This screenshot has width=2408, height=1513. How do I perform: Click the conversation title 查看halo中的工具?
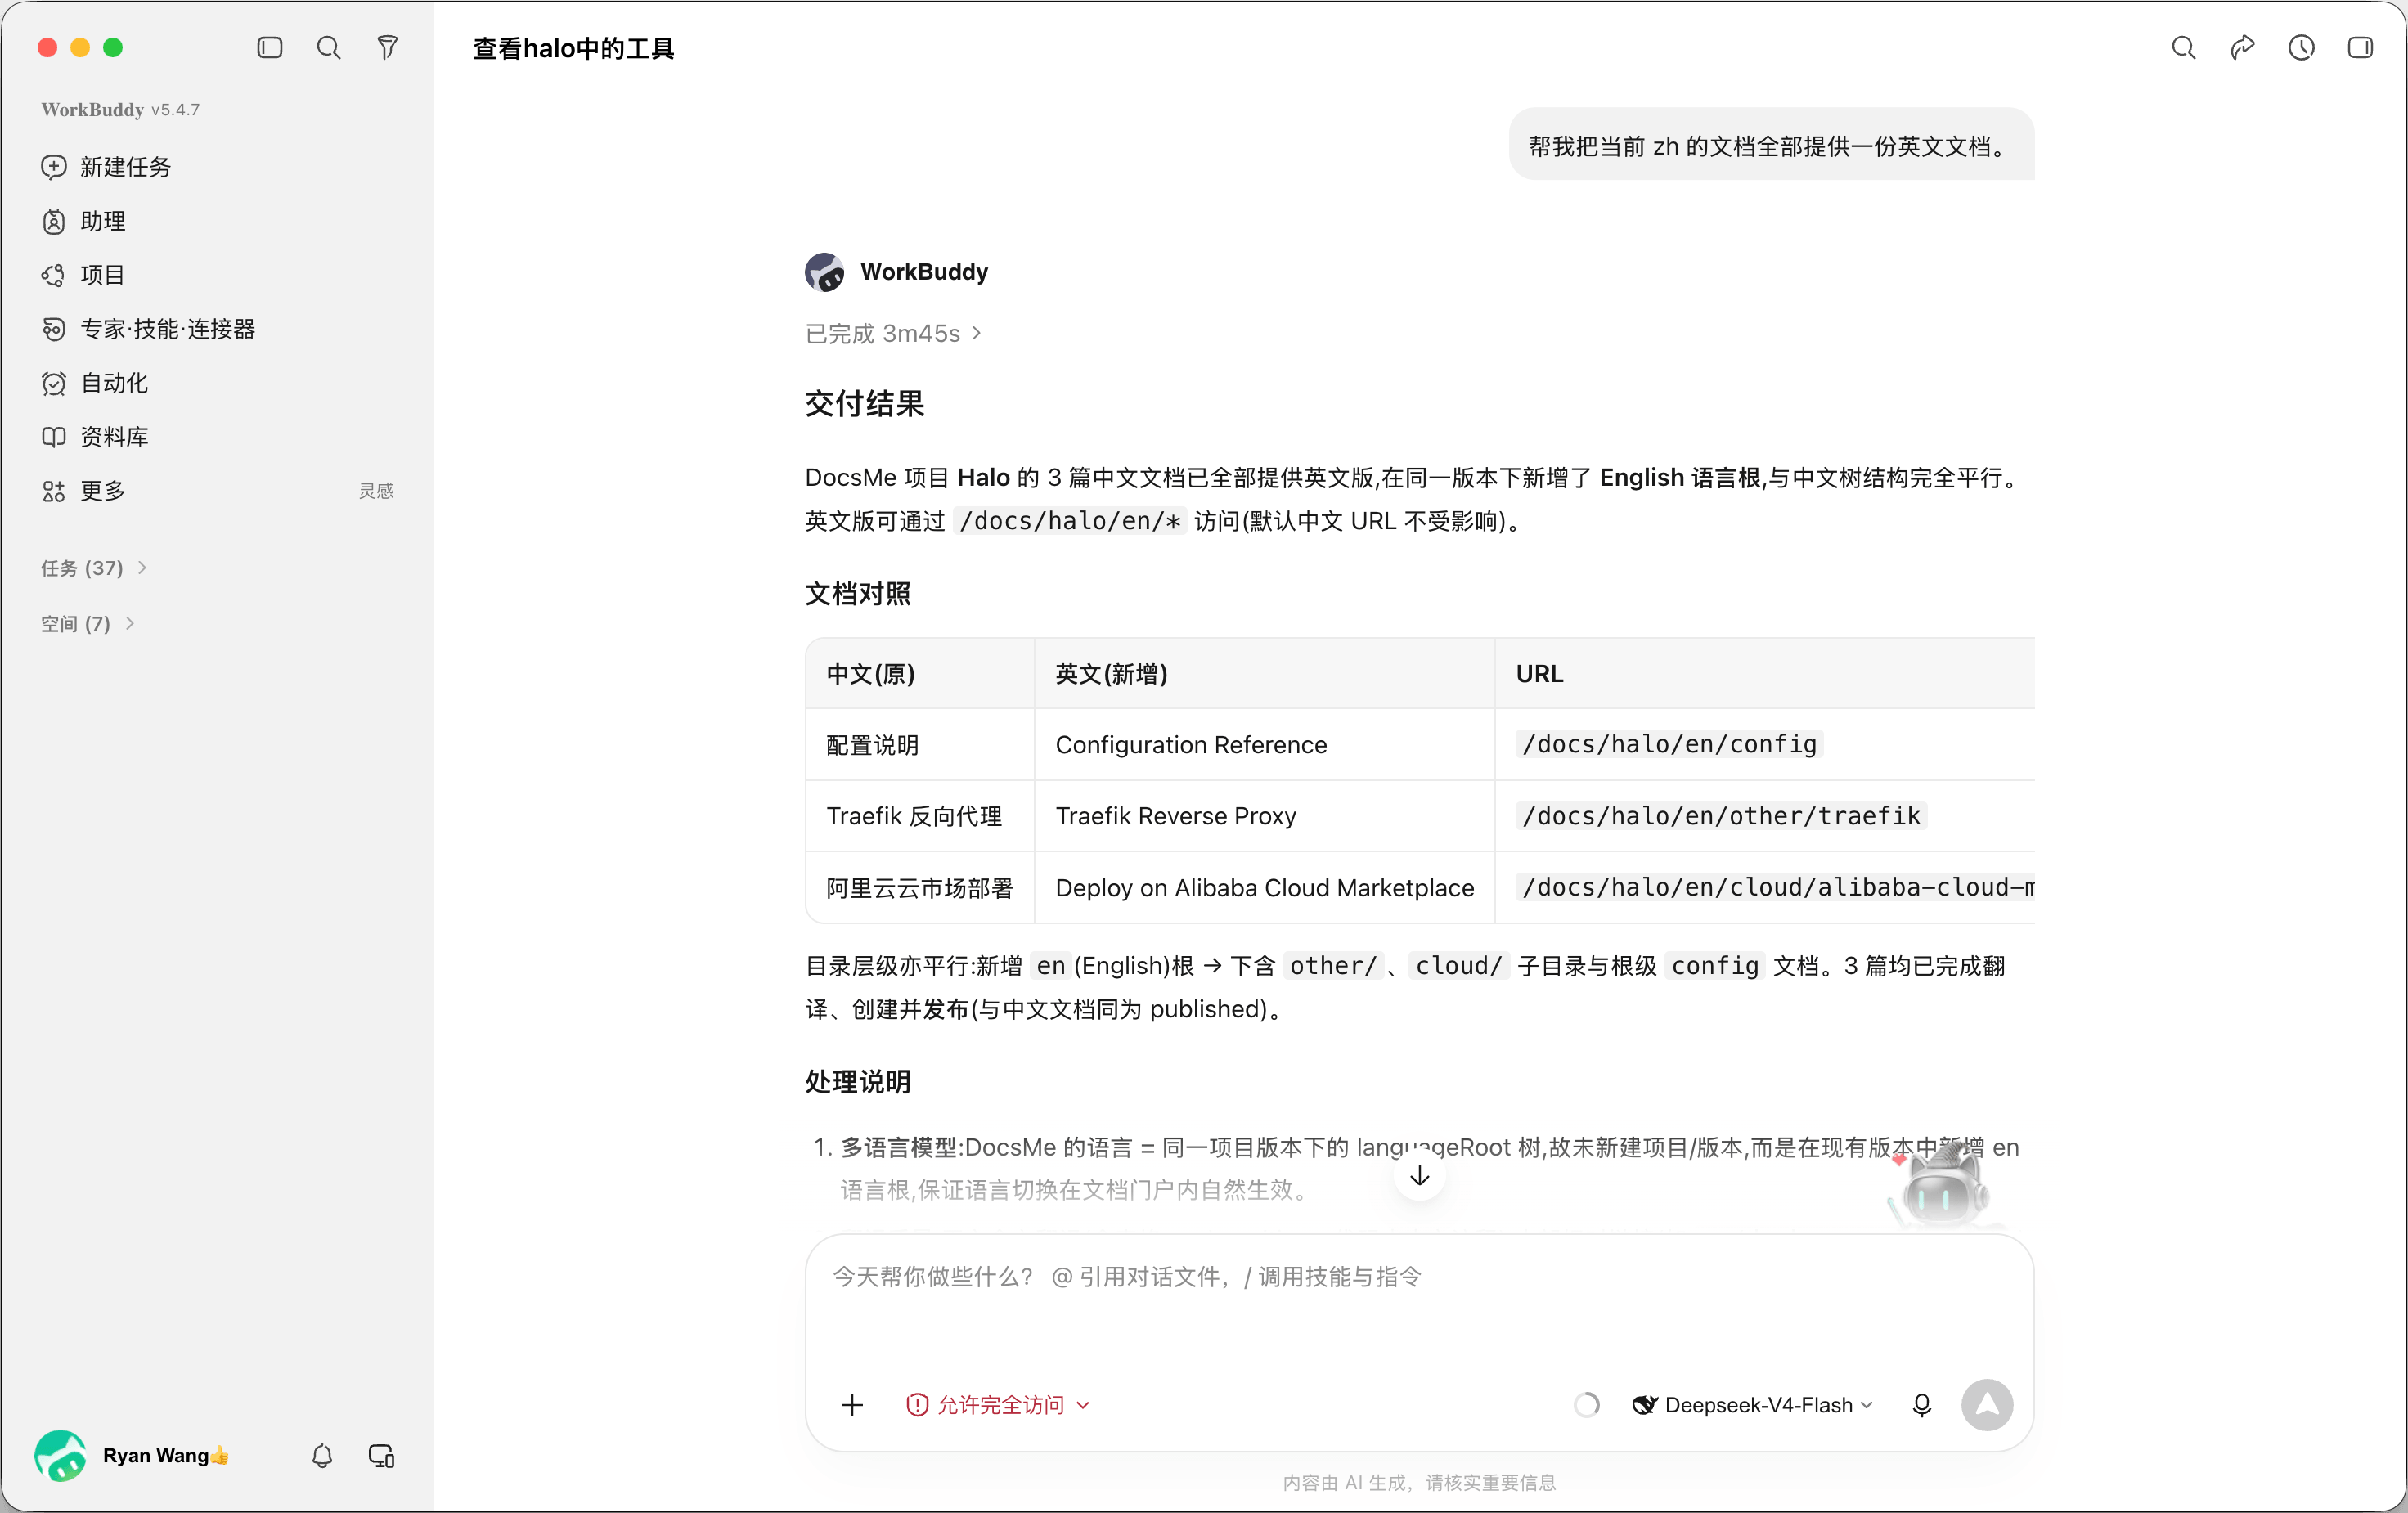pos(573,48)
